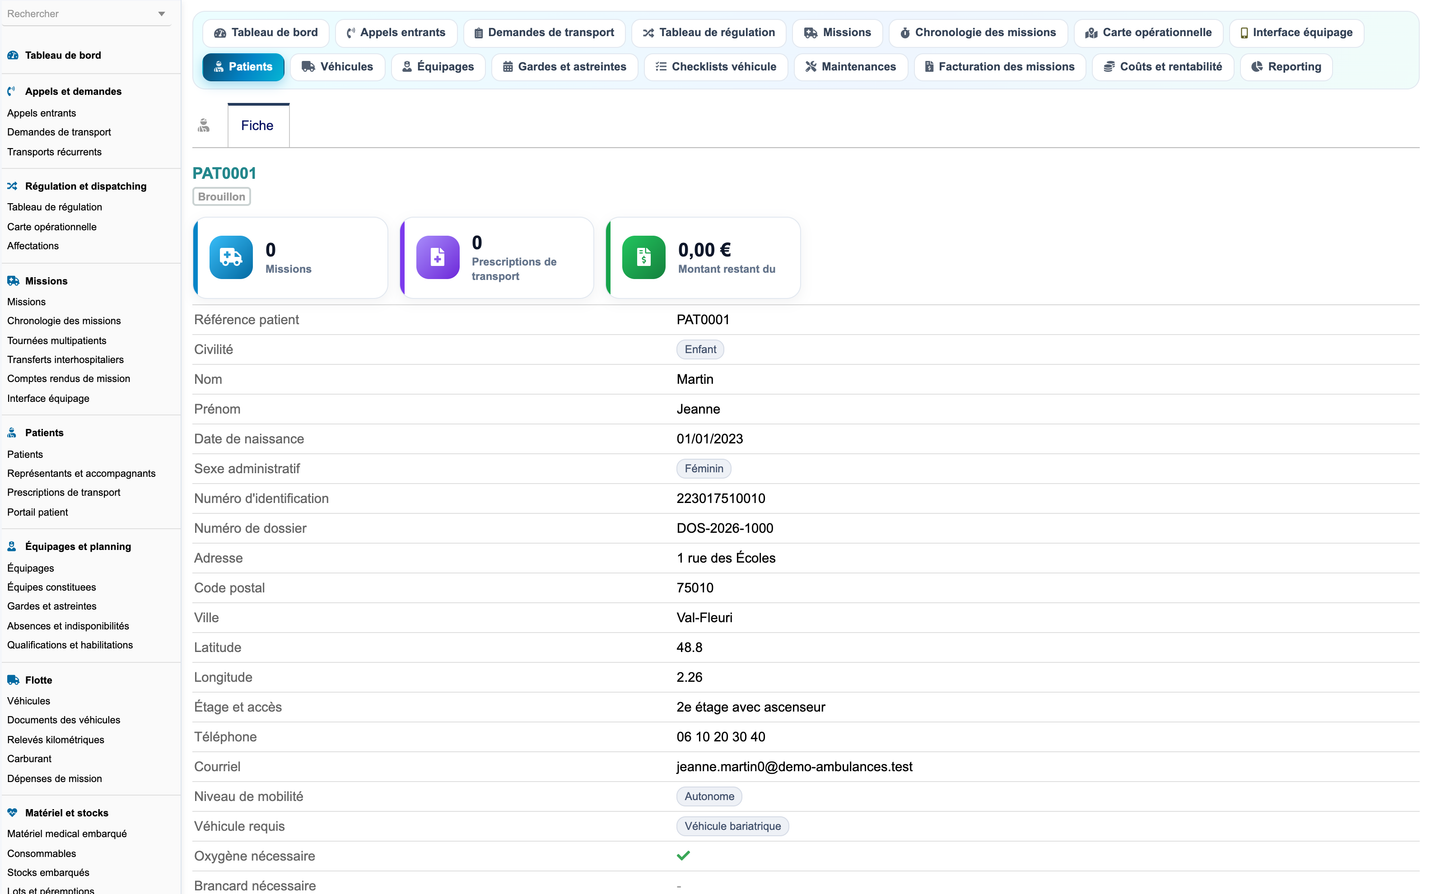Click the ambulance Missions stat icon

pos(231,258)
